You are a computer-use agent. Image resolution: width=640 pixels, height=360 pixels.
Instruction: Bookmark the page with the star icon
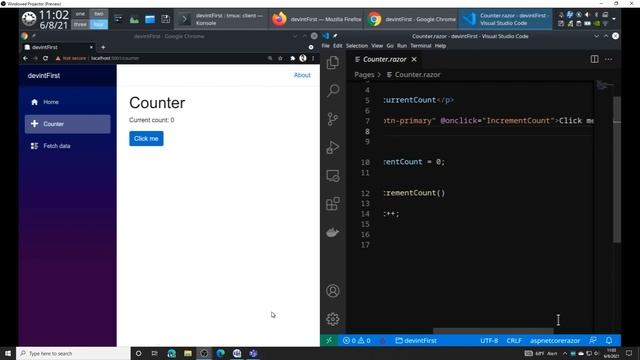coord(280,58)
